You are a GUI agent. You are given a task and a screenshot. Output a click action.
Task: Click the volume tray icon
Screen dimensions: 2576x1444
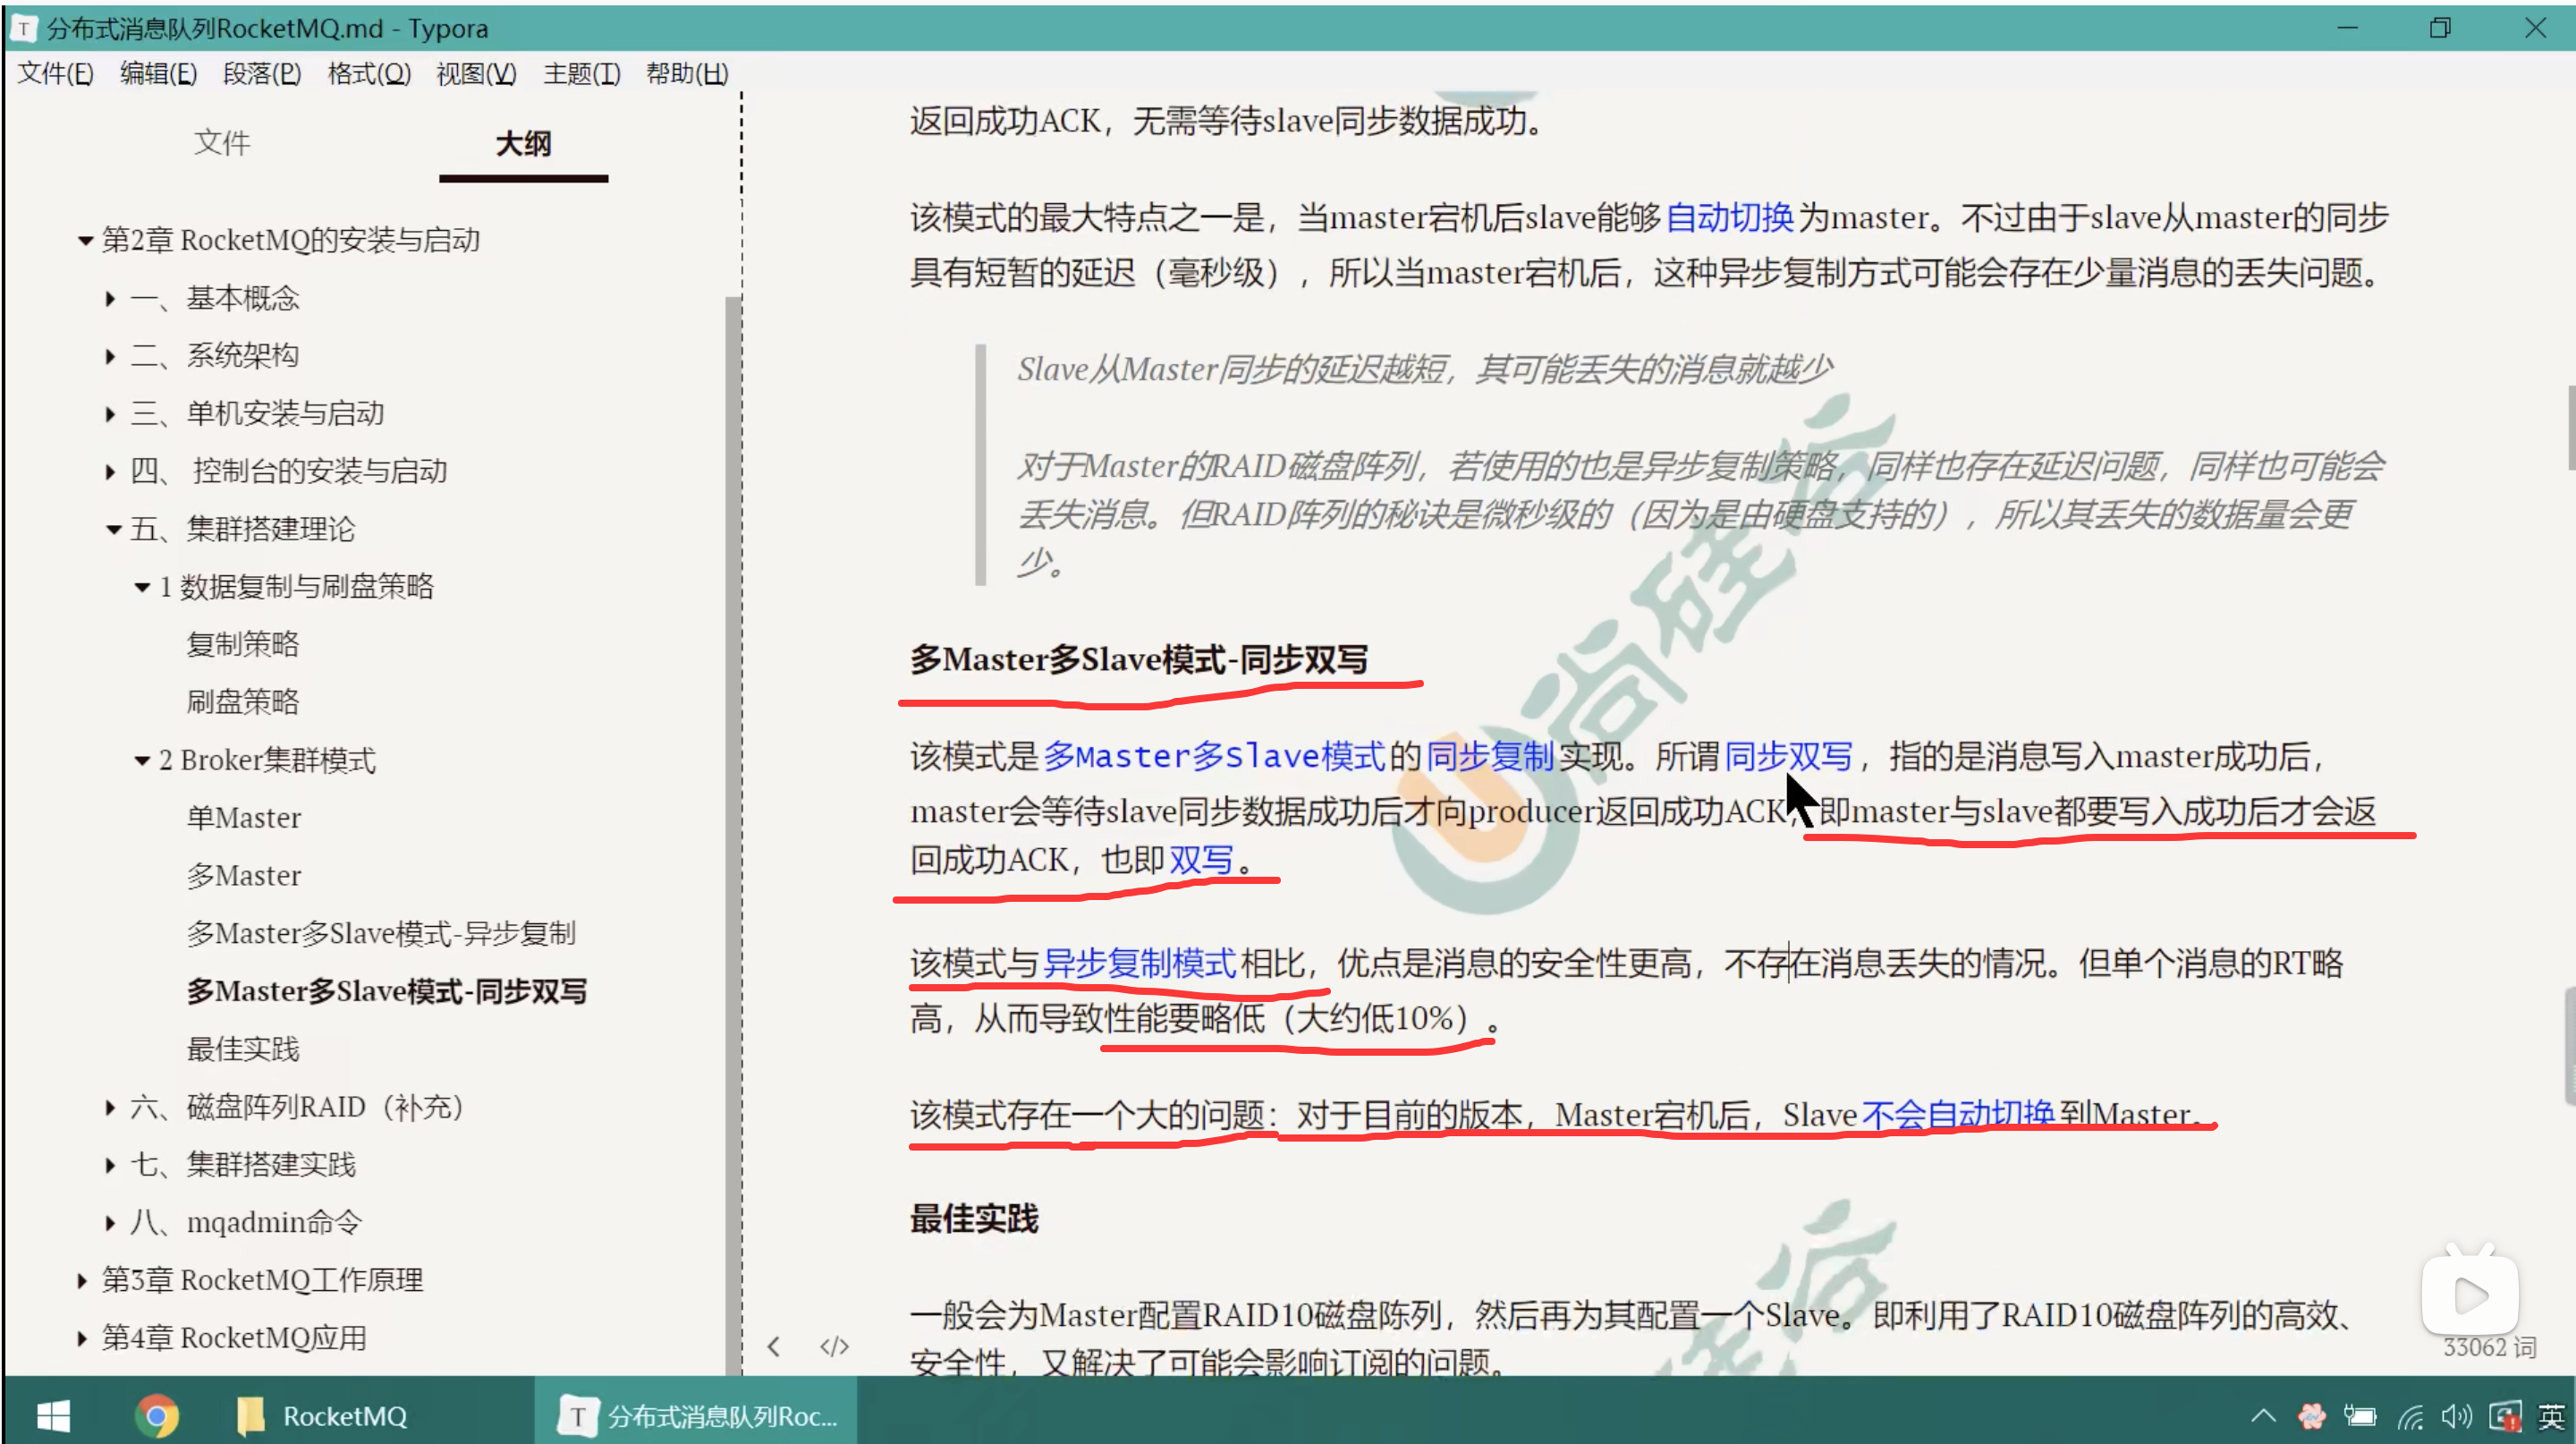tap(2456, 1416)
